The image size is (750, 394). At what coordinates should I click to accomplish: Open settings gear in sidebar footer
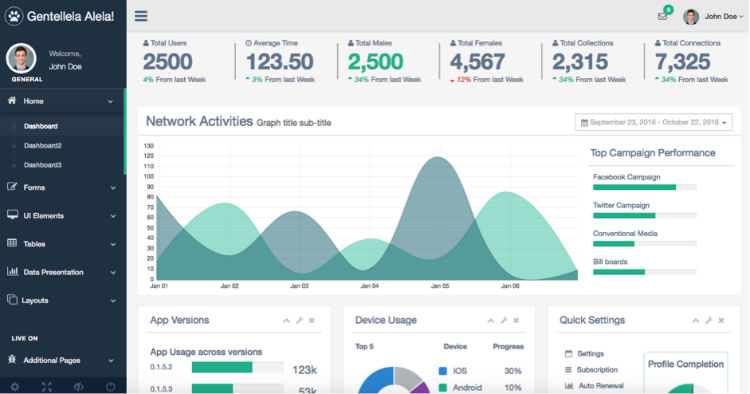15,387
